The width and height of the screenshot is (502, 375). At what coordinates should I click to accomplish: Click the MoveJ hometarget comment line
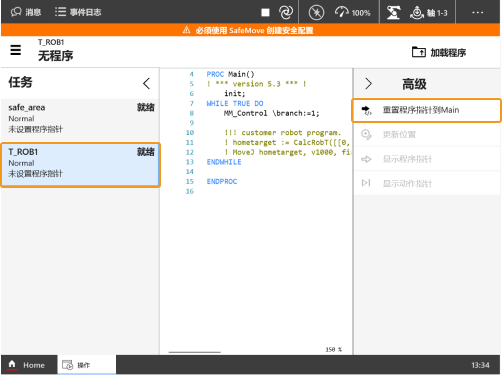[287, 152]
